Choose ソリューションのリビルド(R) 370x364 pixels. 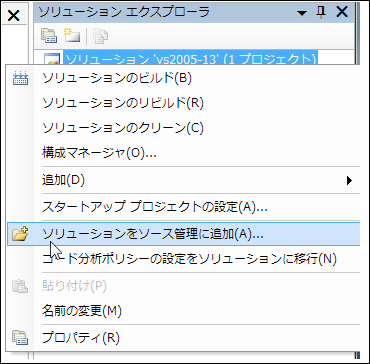[x=184, y=102]
